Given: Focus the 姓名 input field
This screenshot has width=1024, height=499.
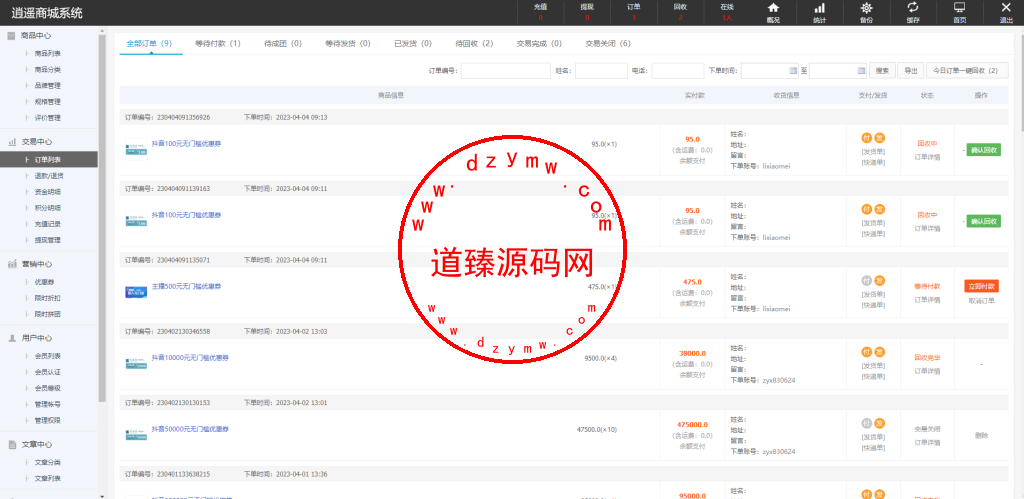Looking at the screenshot, I should tap(601, 71).
